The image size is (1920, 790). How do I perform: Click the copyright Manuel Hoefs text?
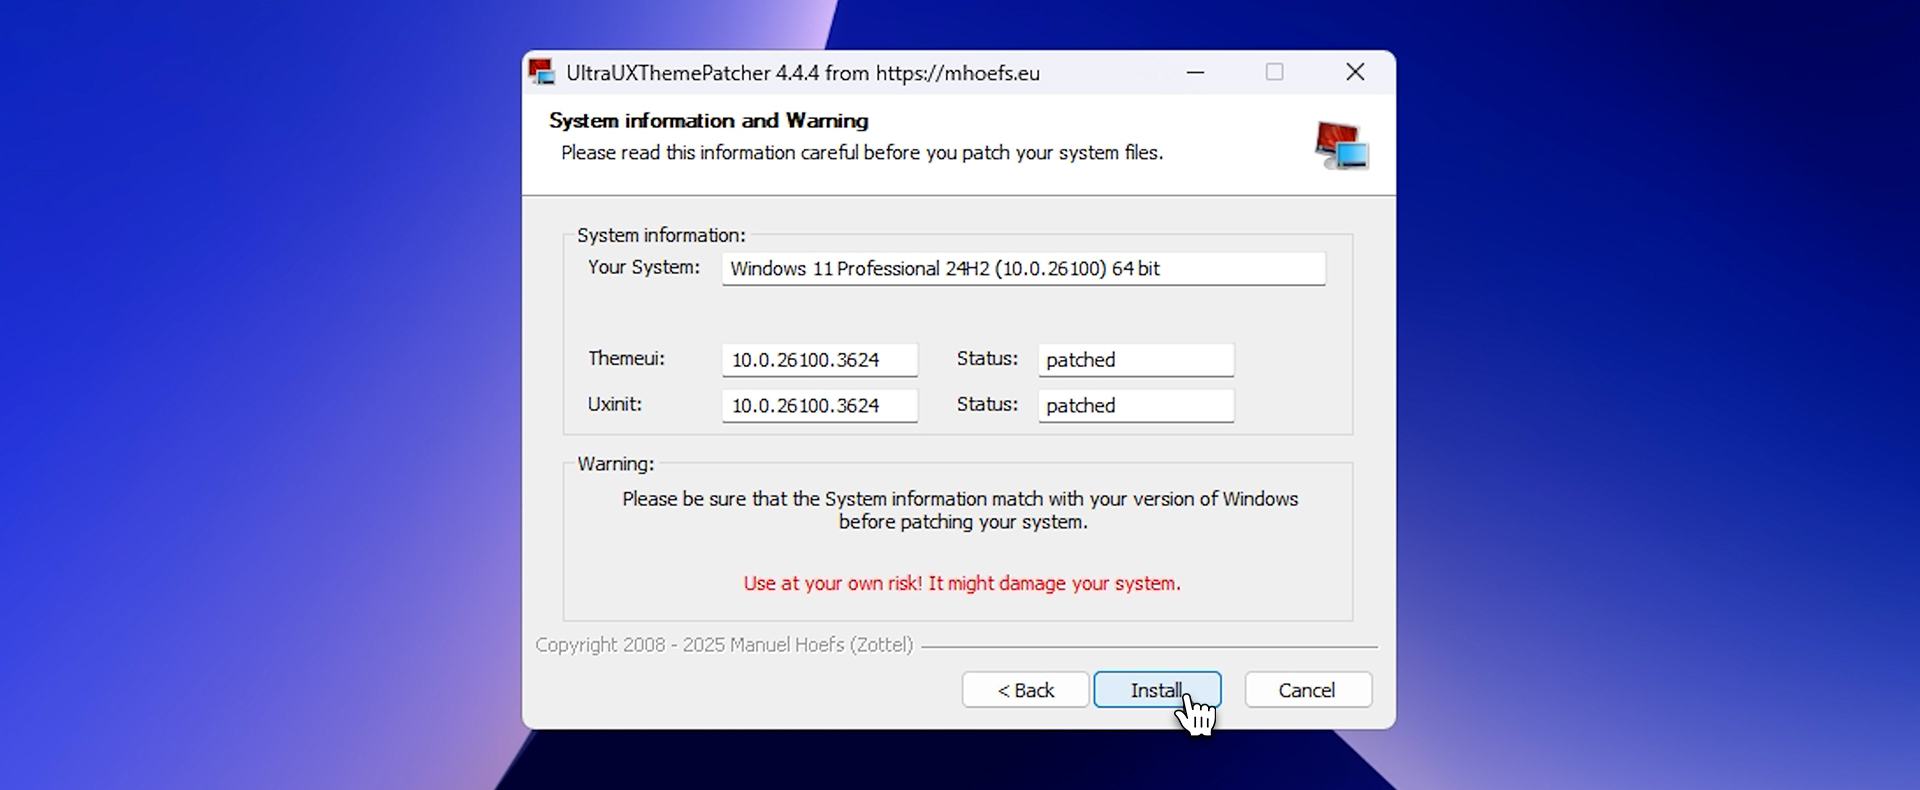[x=724, y=645]
